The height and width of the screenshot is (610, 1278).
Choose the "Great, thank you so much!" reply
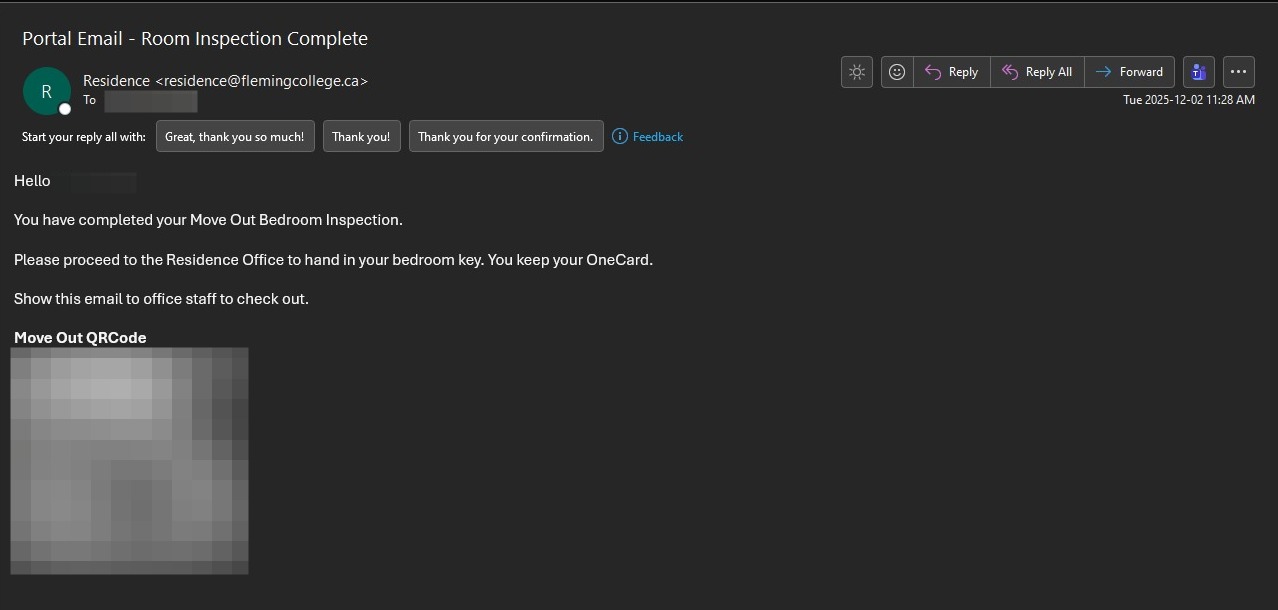235,136
